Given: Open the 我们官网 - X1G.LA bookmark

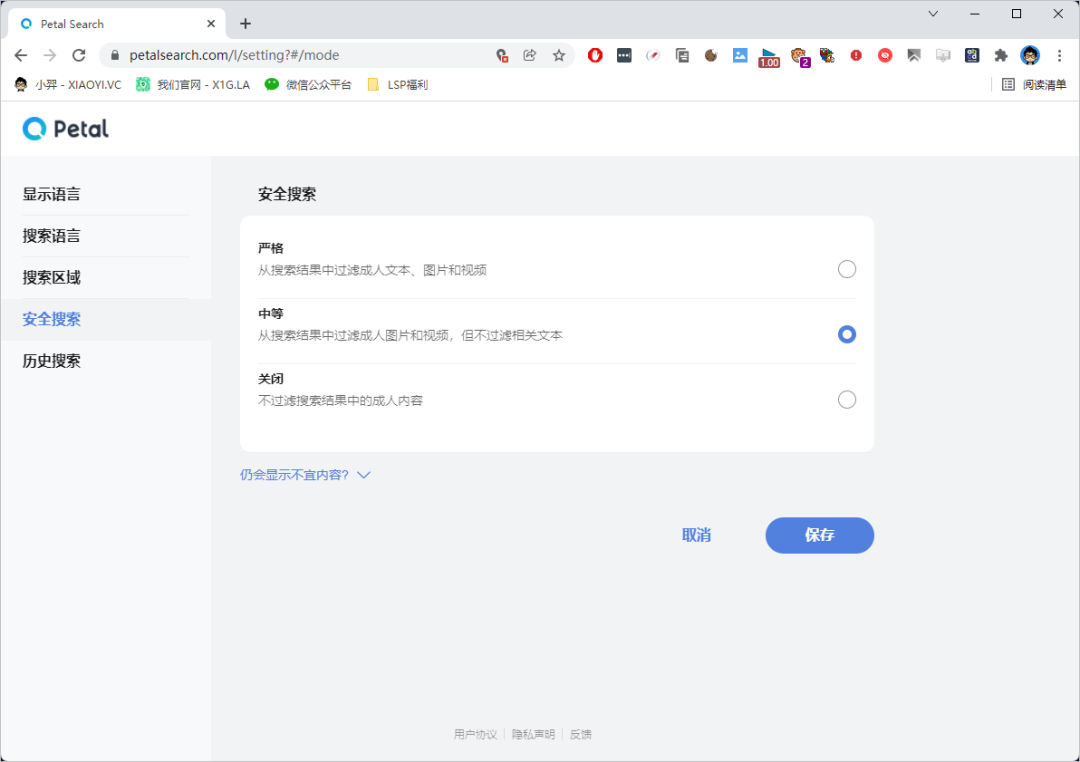Looking at the screenshot, I should coord(193,85).
